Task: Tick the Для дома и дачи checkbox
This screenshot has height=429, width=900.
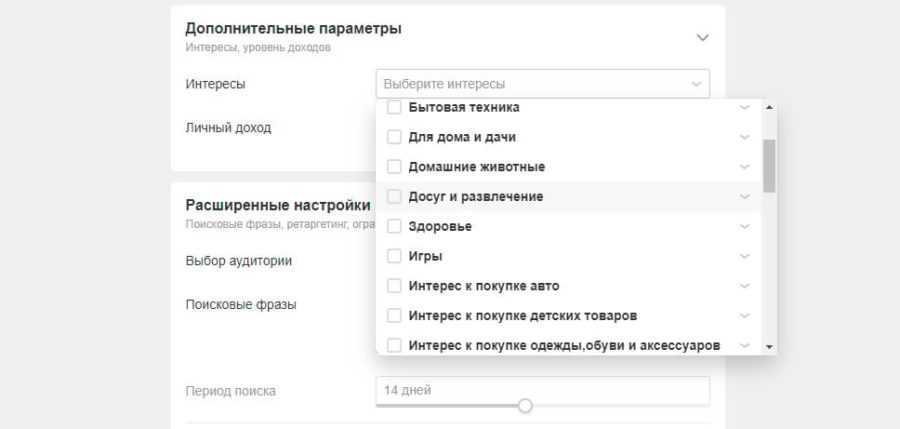Action: click(394, 137)
